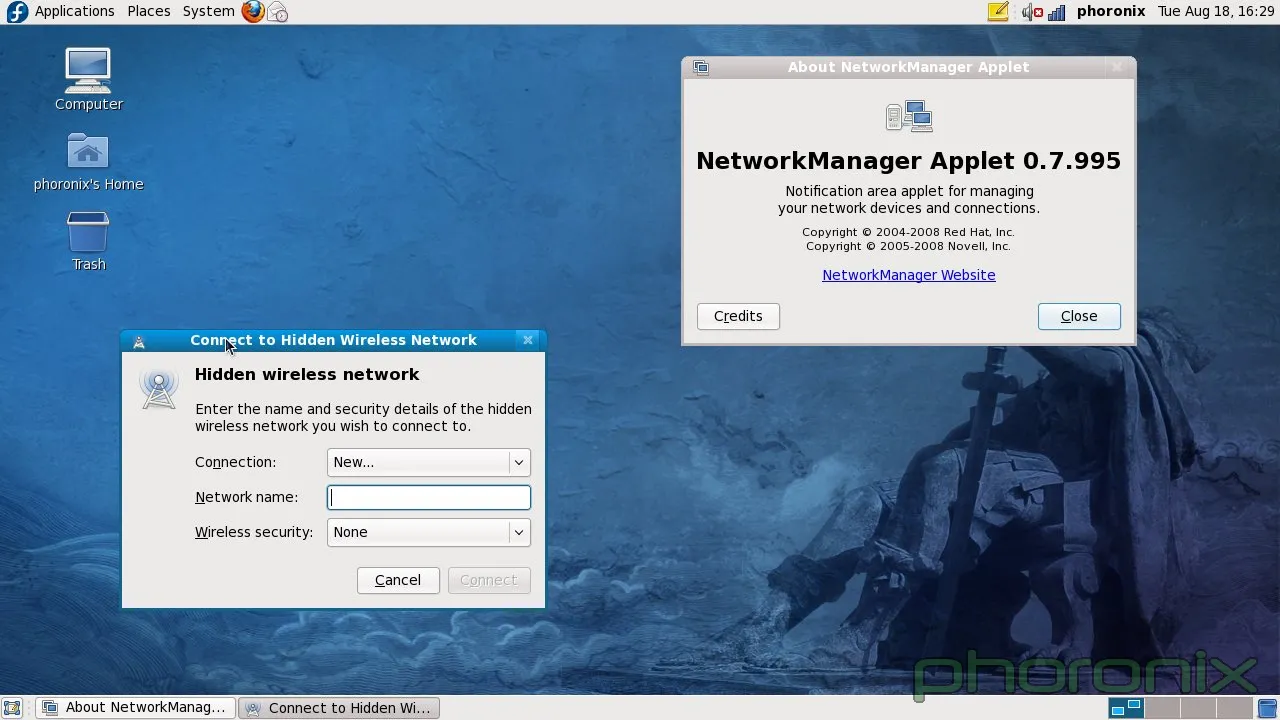This screenshot has width=1280, height=720.
Task: Open the sticky notes panel applet
Action: tap(998, 12)
